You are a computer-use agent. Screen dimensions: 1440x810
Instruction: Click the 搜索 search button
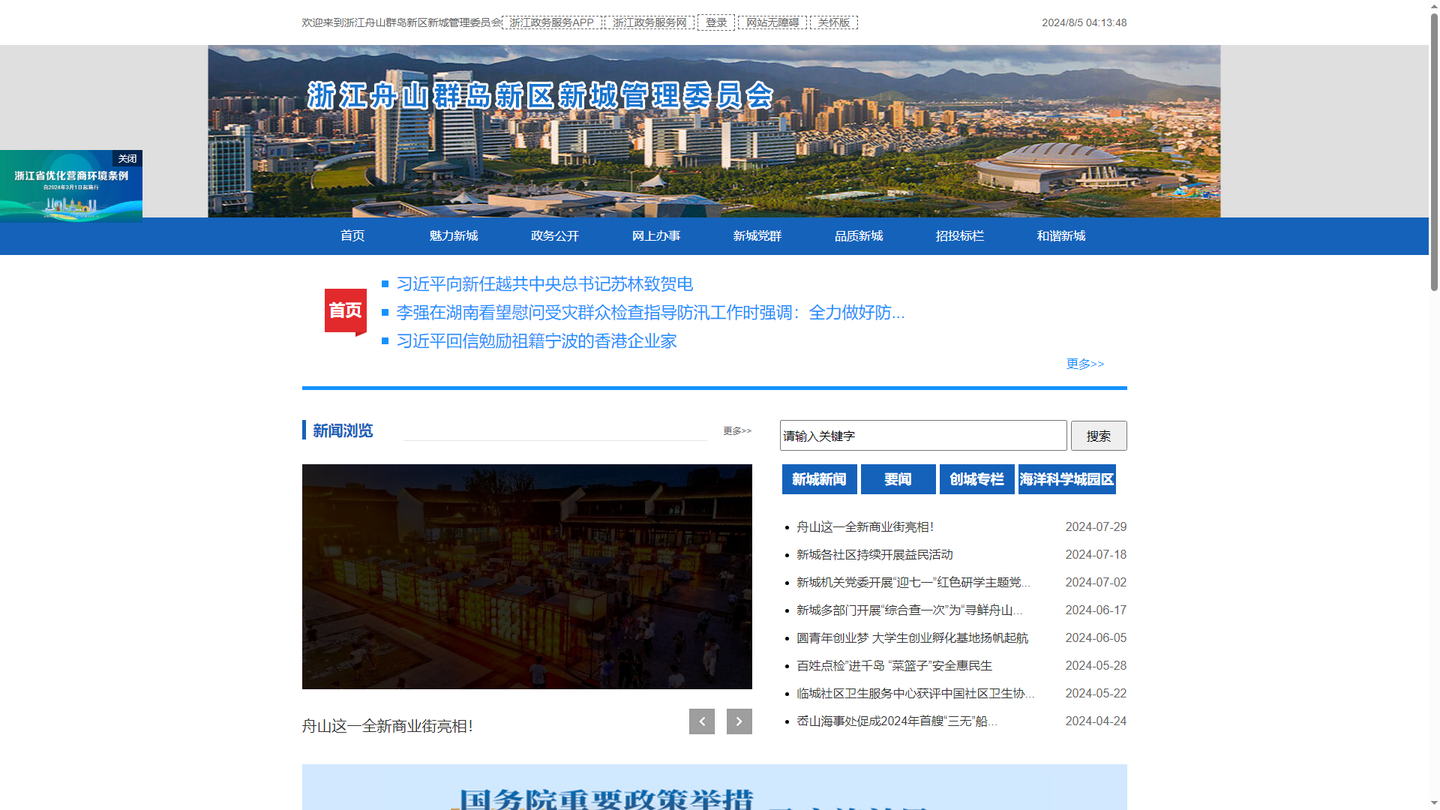click(x=1099, y=436)
